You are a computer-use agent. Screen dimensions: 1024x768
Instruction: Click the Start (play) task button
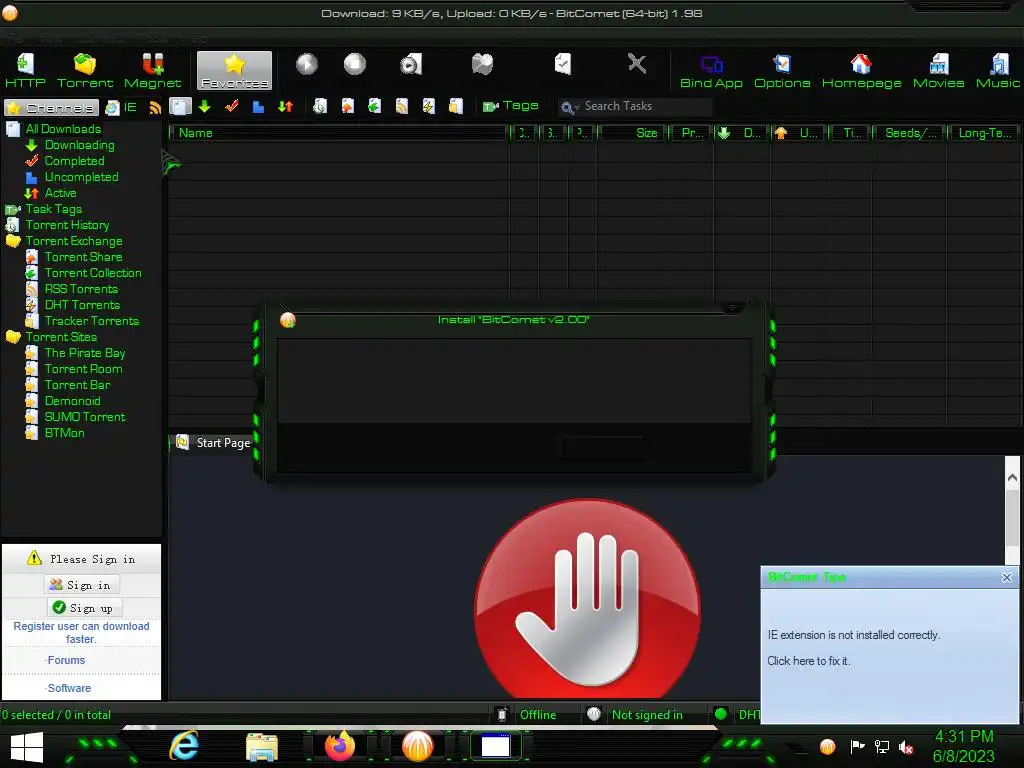[x=306, y=64]
